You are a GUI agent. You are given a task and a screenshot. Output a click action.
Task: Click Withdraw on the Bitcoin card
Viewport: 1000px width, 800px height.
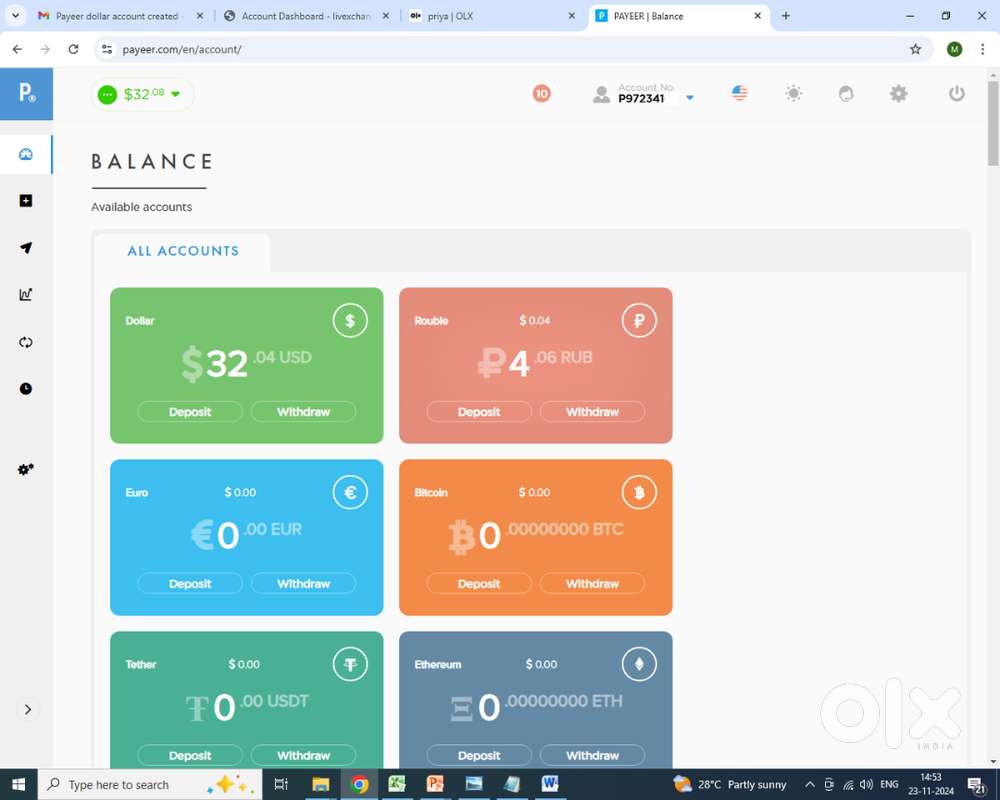[x=592, y=584]
